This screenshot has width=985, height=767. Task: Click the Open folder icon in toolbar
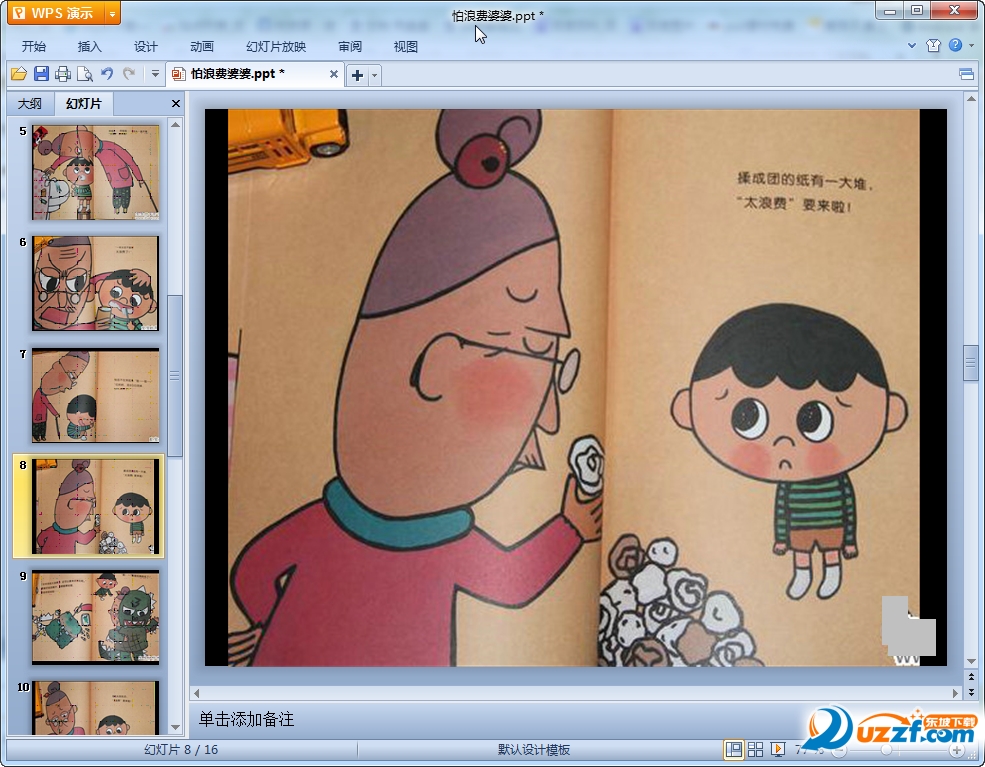click(x=19, y=74)
